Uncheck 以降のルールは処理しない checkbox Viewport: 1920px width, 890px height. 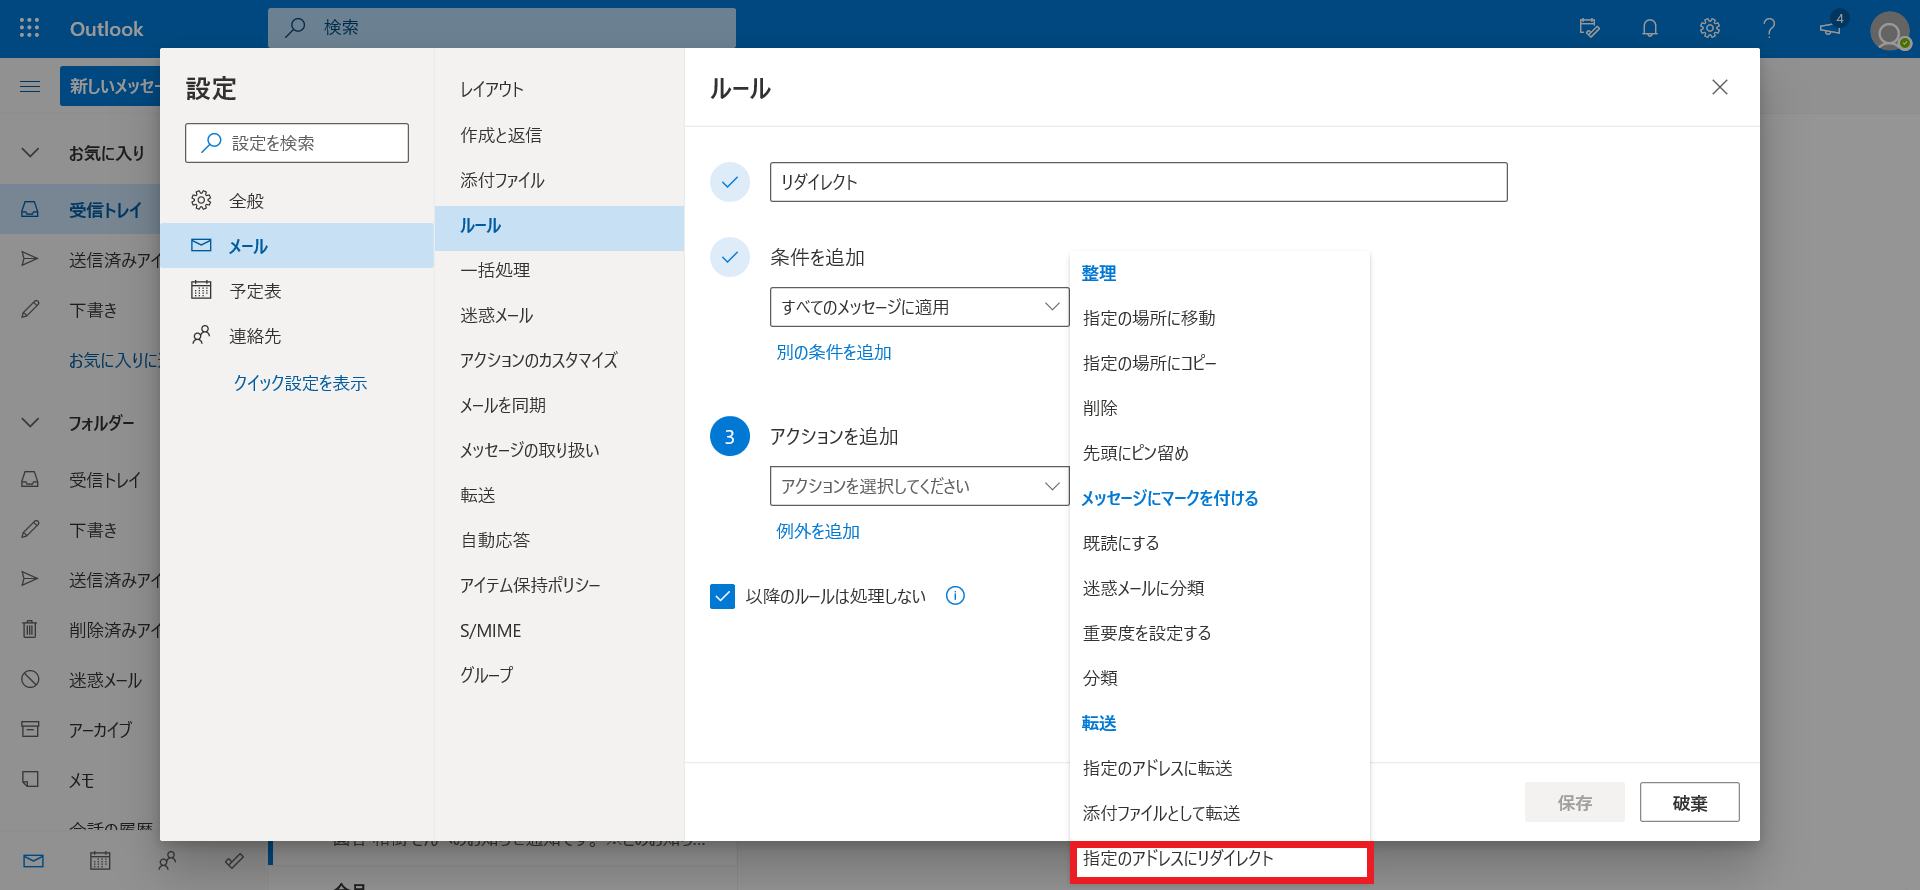722,597
